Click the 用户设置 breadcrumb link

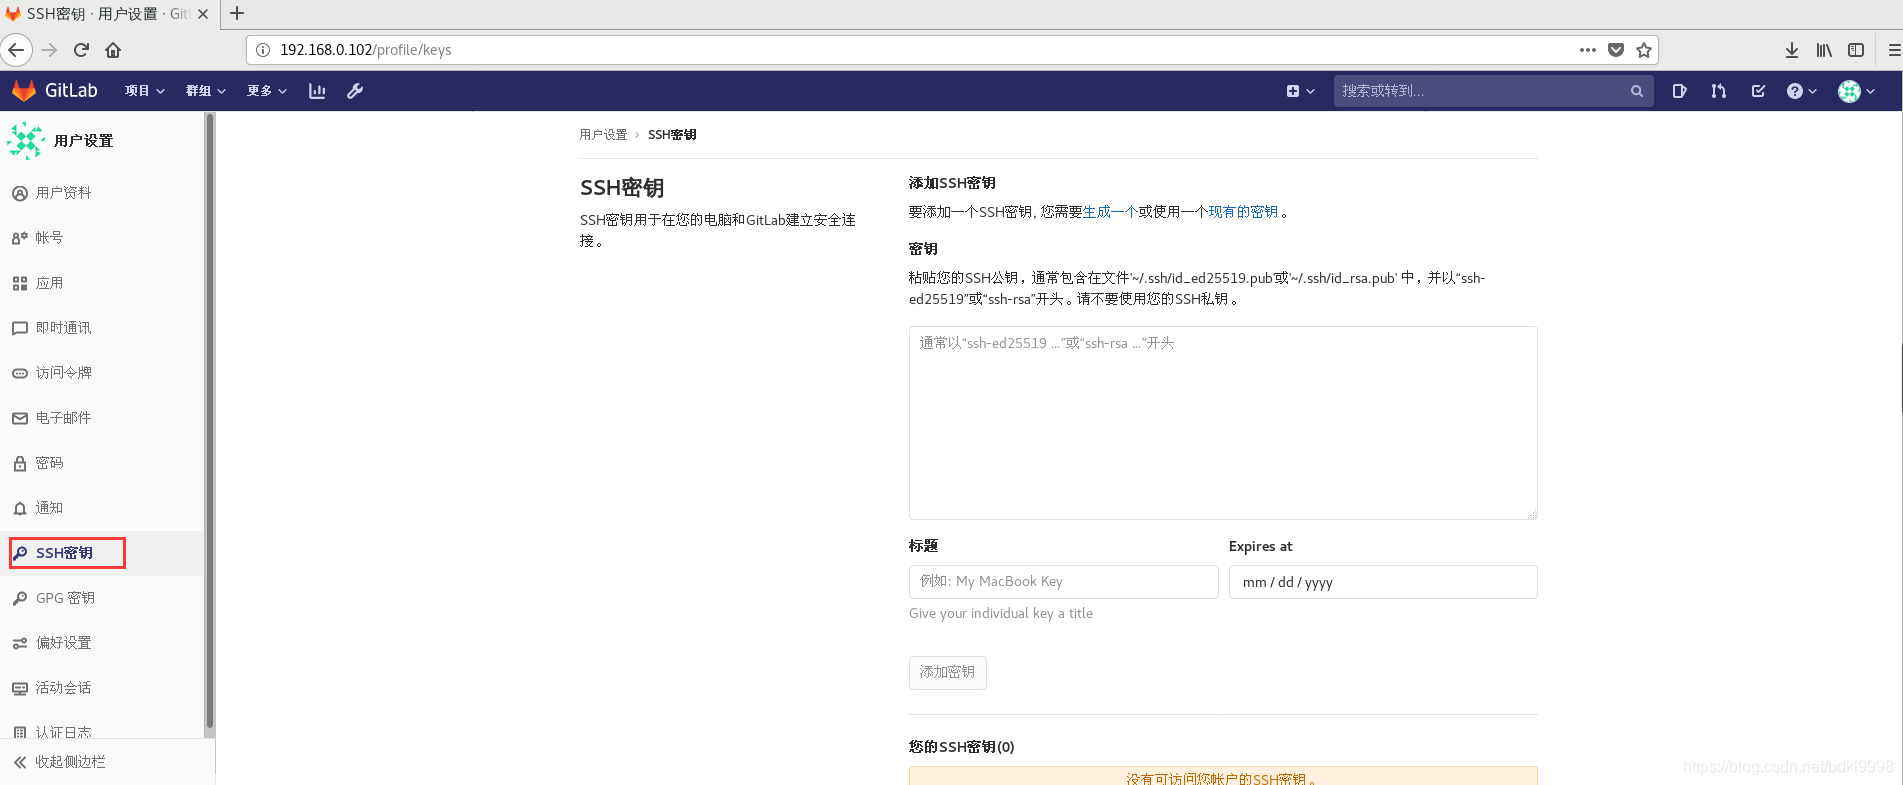tap(603, 135)
